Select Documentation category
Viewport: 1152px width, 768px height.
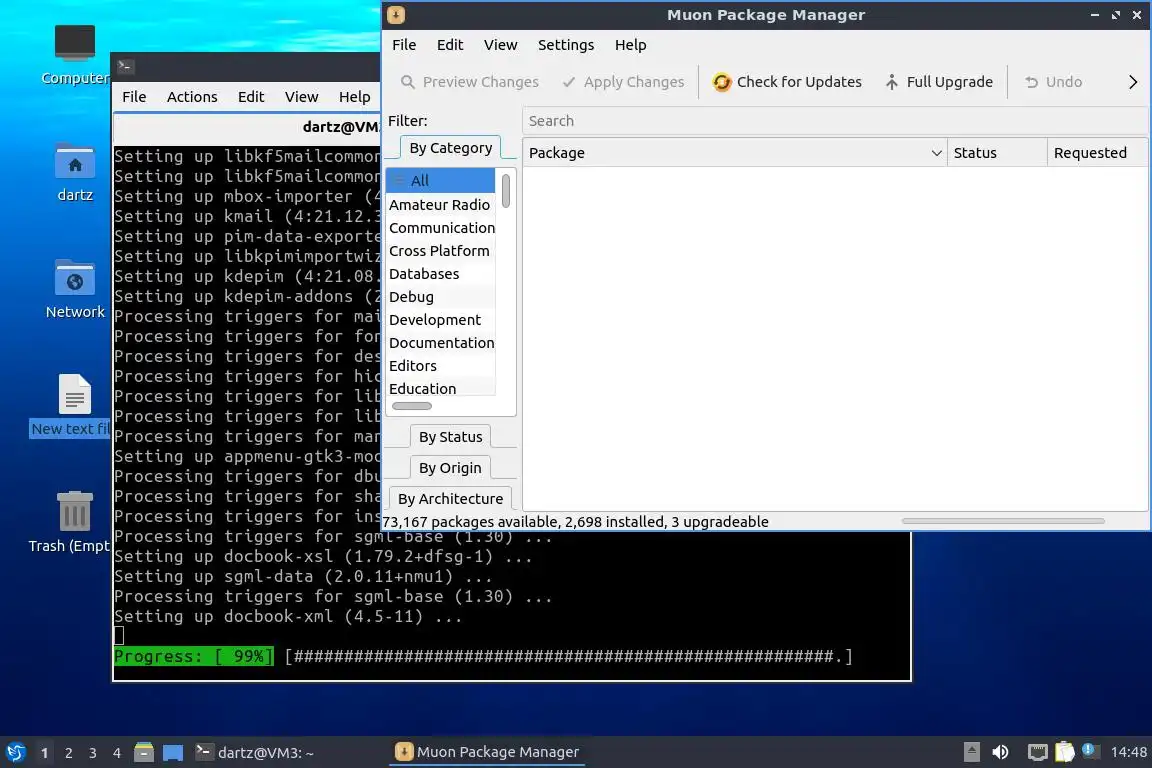click(x=441, y=342)
